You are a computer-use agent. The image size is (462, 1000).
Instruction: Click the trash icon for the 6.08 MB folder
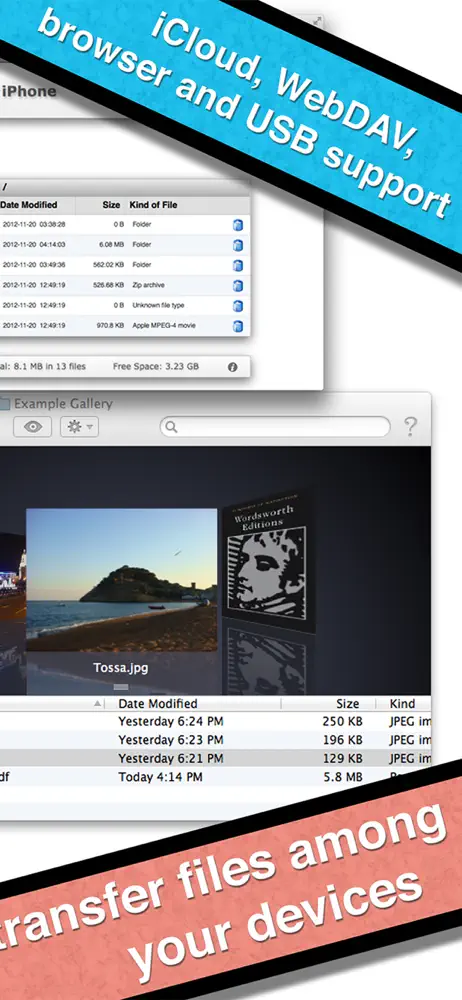(238, 245)
